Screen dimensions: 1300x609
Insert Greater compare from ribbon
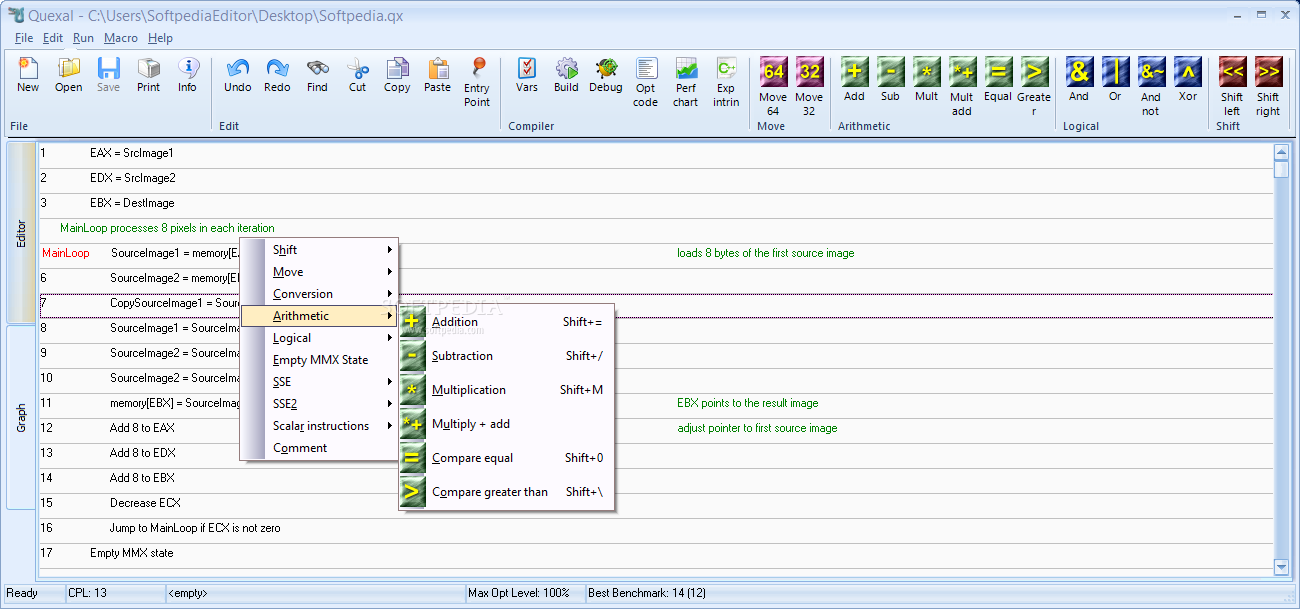(1034, 86)
